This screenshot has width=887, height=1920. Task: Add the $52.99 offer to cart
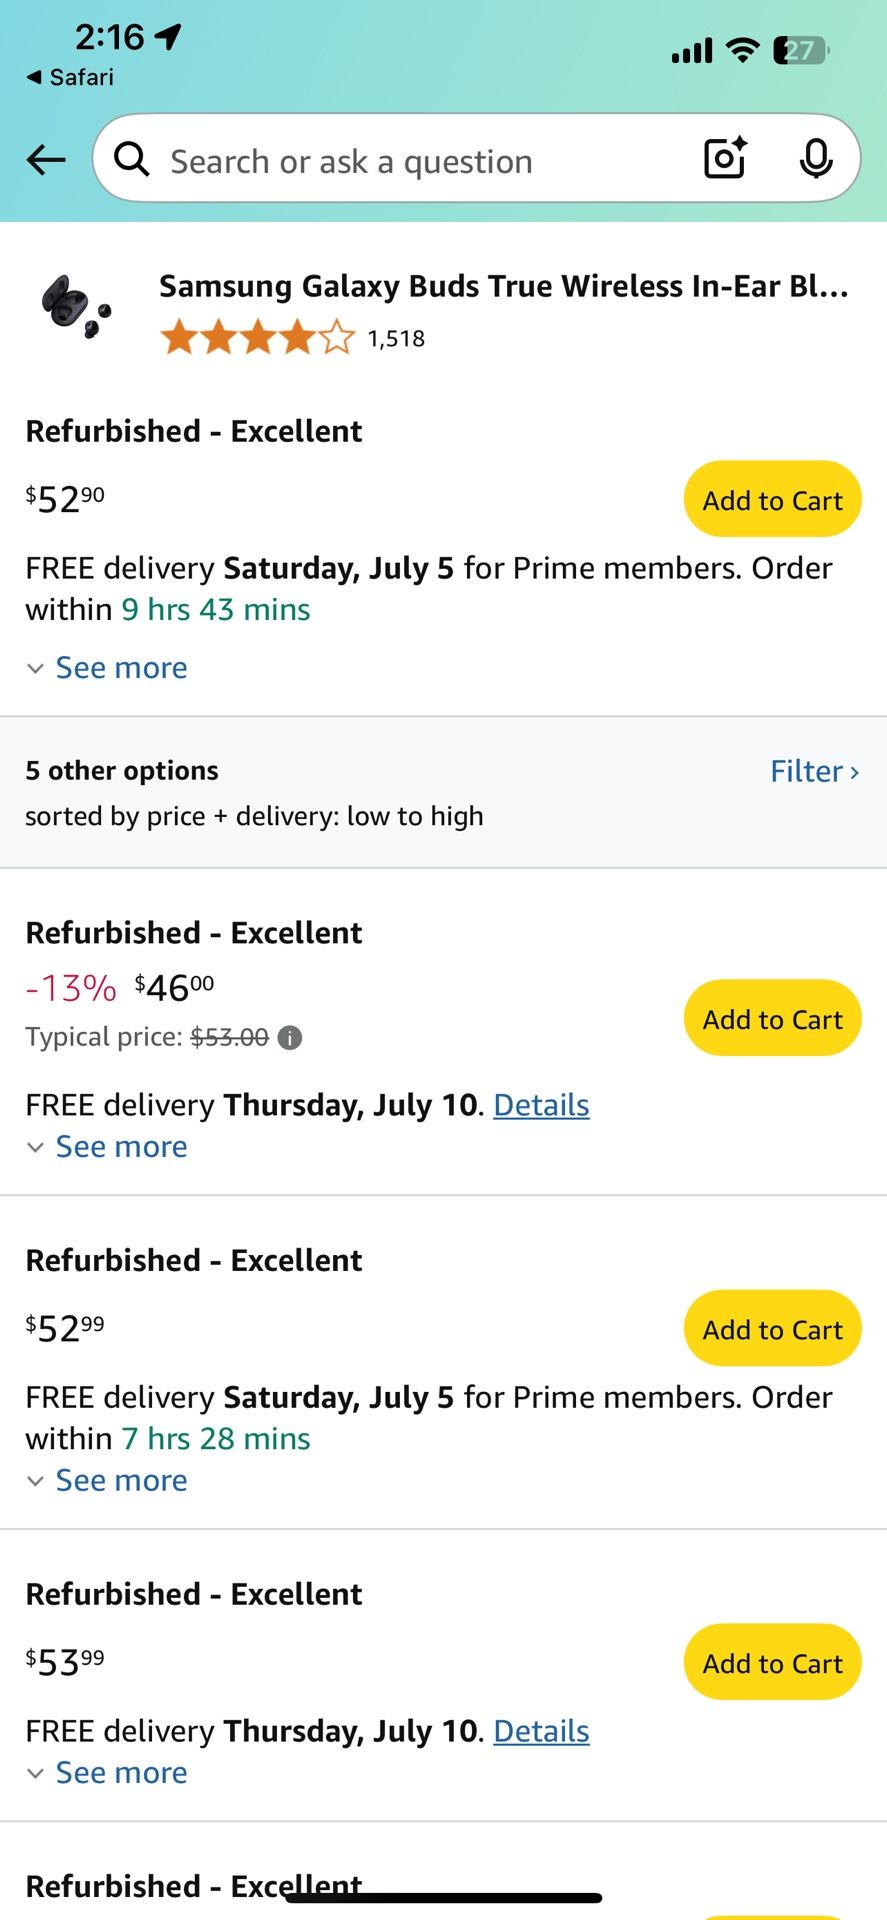(x=772, y=1329)
